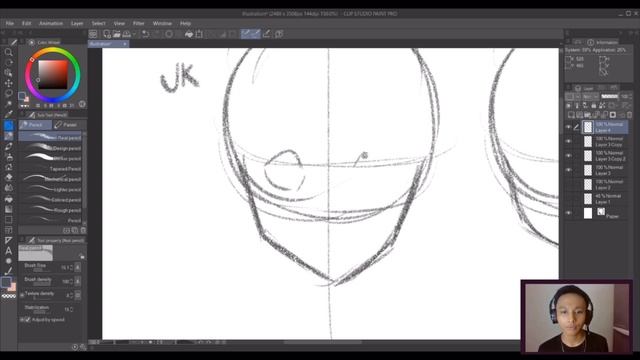Click the Undo icon in the command bar
This screenshot has height=360, width=640.
coord(146,34)
